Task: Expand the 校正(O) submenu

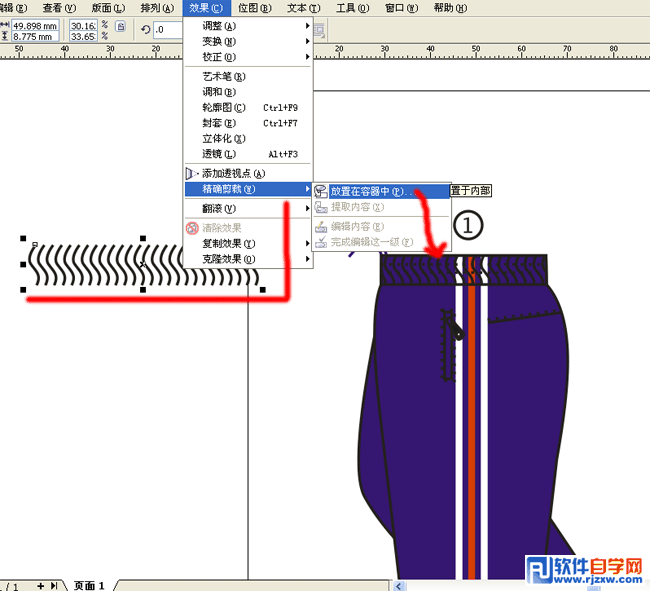Action: click(x=248, y=57)
